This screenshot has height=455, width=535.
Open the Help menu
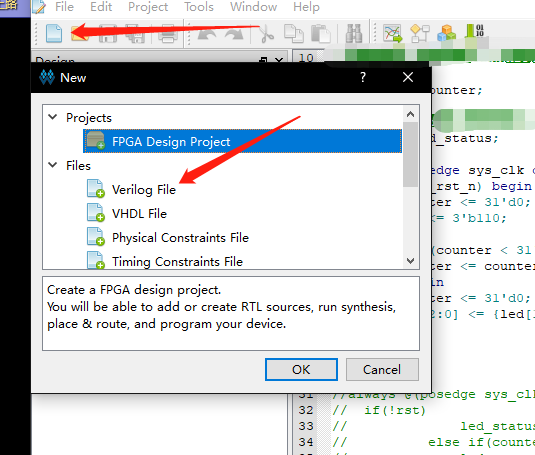[x=306, y=7]
